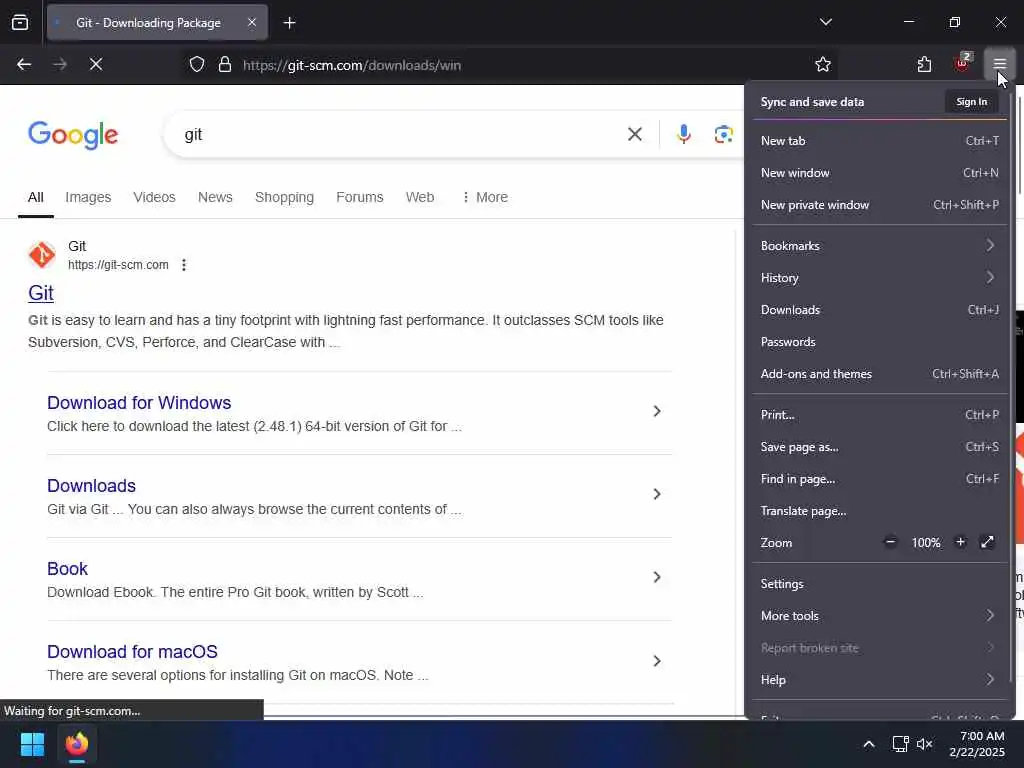Image resolution: width=1024 pixels, height=768 pixels.
Task: Open Settings from the menu
Action: 880,584
